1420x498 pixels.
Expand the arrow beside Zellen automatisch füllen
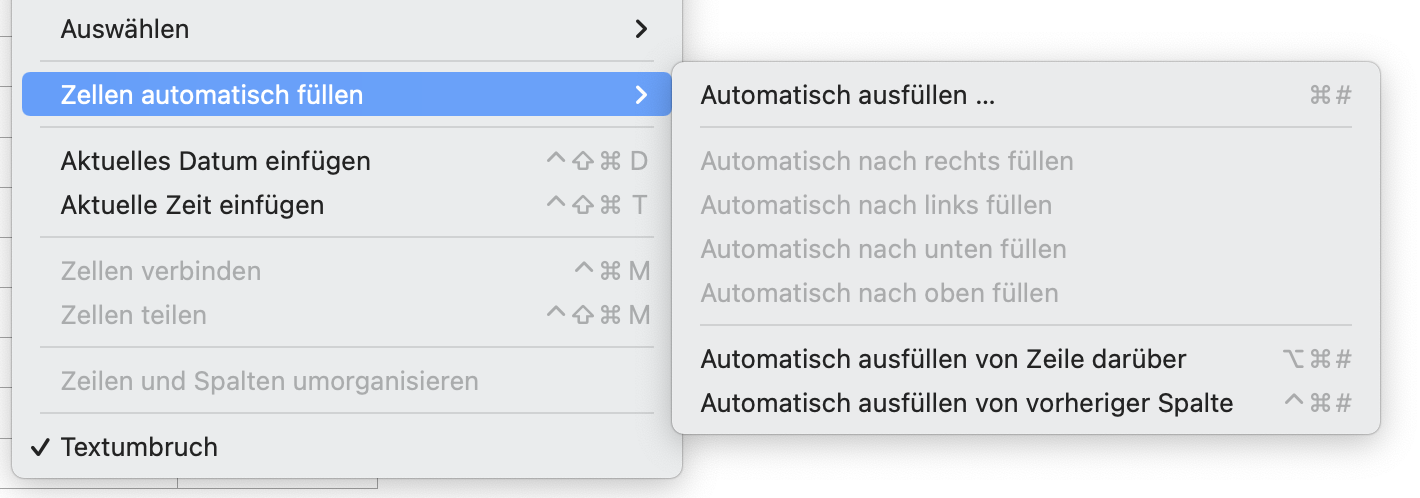click(641, 95)
